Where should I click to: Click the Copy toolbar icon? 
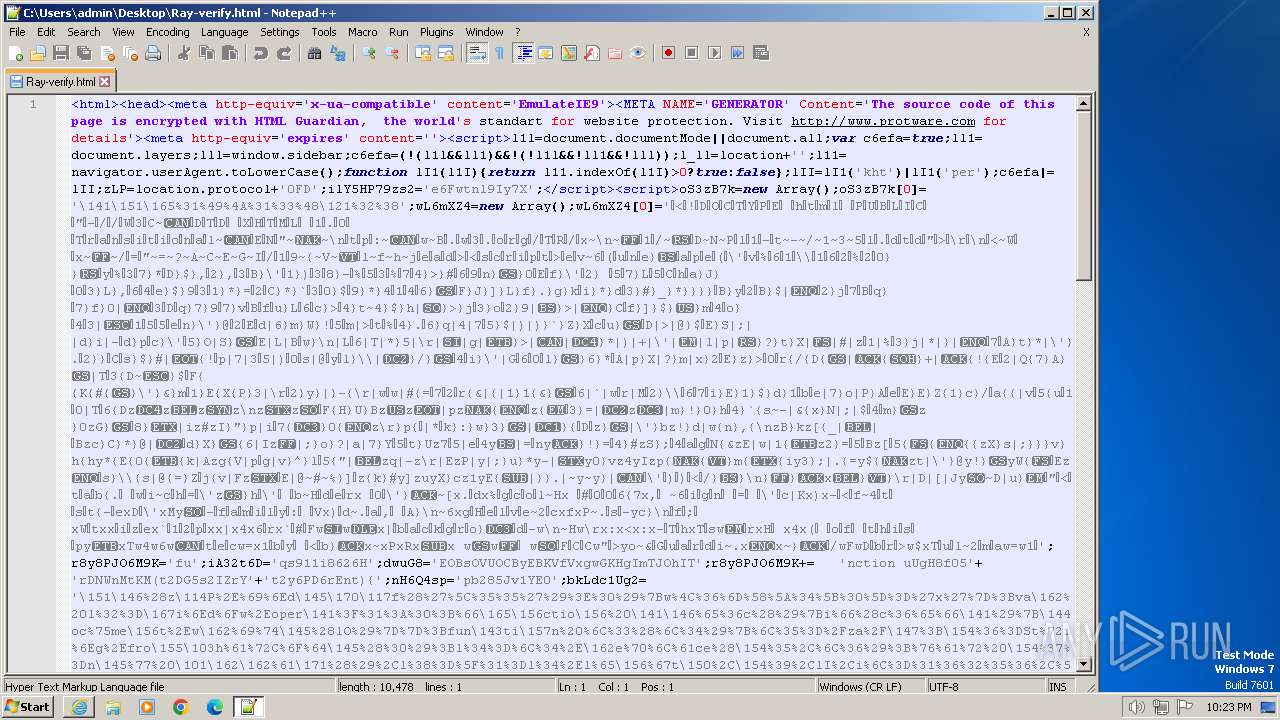click(206, 53)
